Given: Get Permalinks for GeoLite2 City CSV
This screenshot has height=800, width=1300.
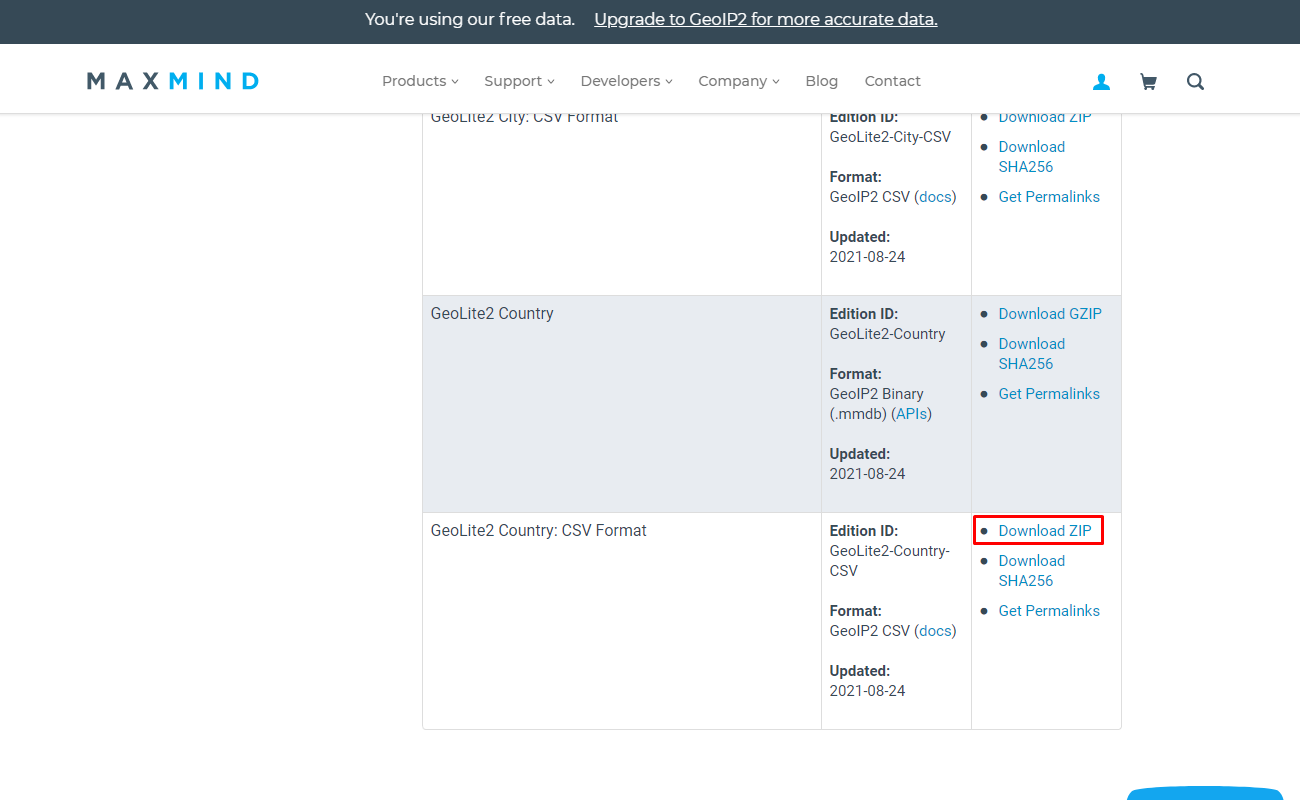Looking at the screenshot, I should point(1049,197).
